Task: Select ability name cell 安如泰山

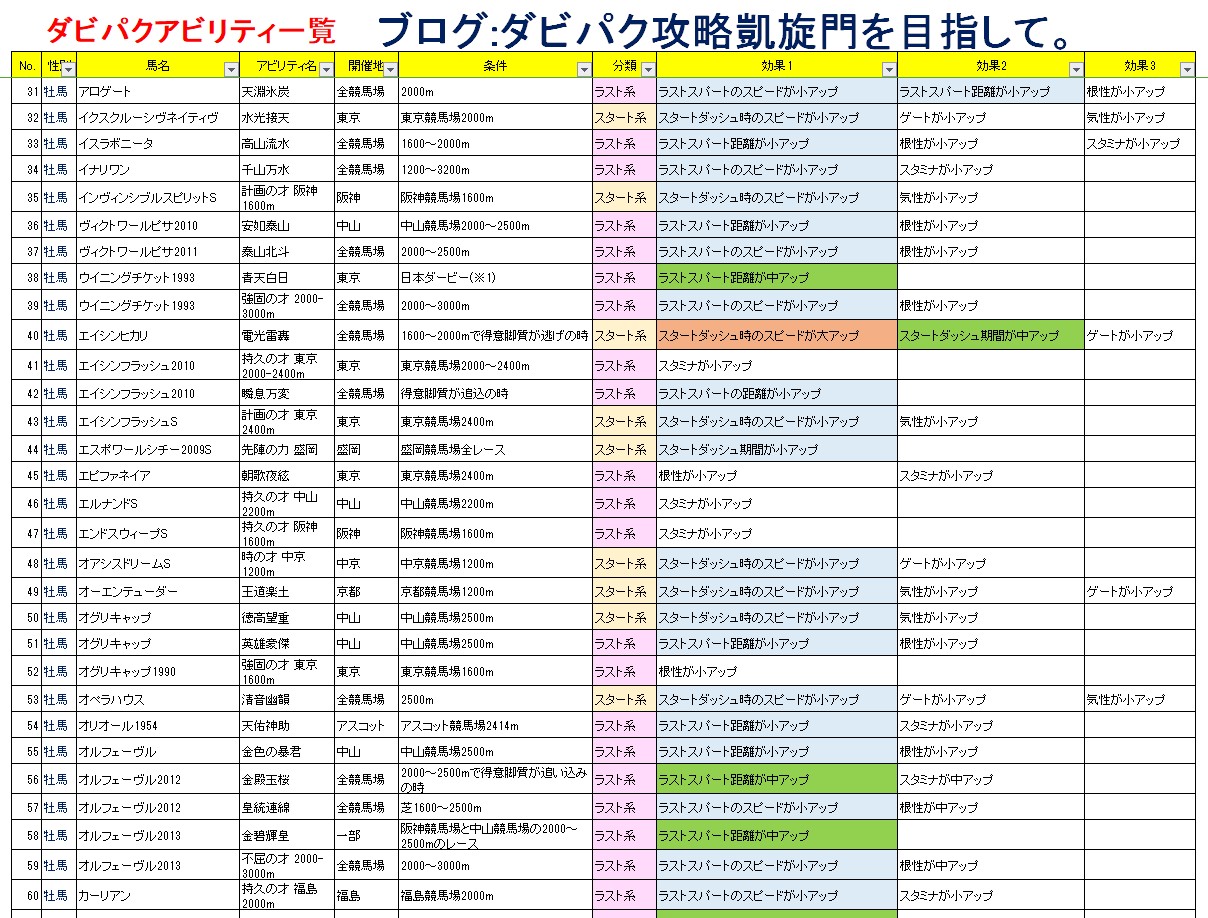Action: tap(287, 225)
